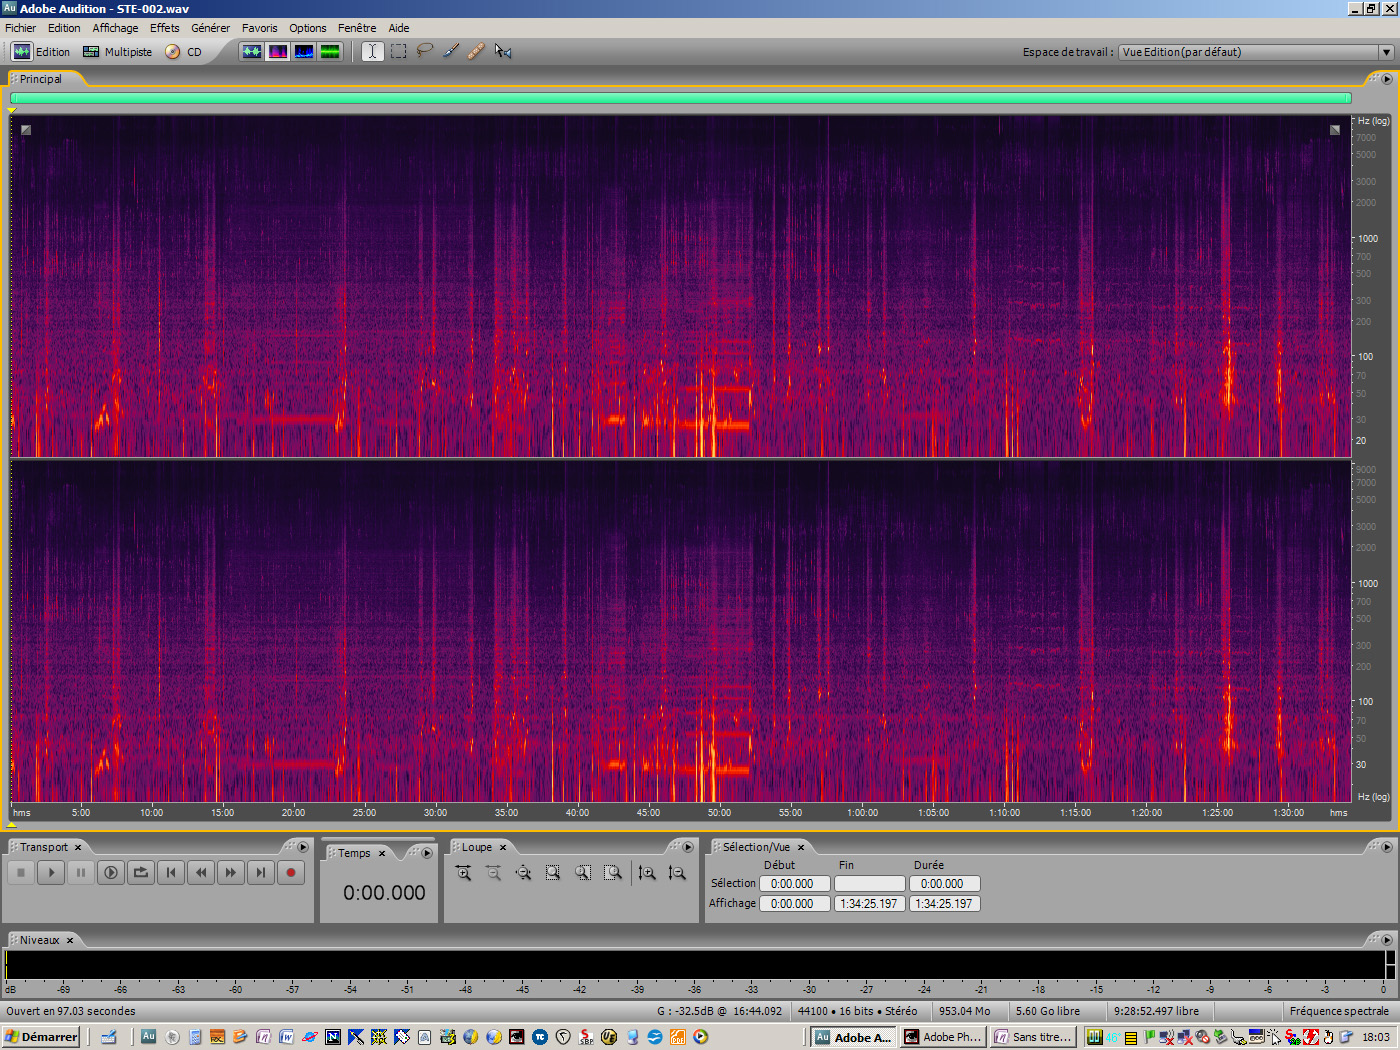Start recording with the record button
Screen dimensions: 1400x1050
click(290, 872)
